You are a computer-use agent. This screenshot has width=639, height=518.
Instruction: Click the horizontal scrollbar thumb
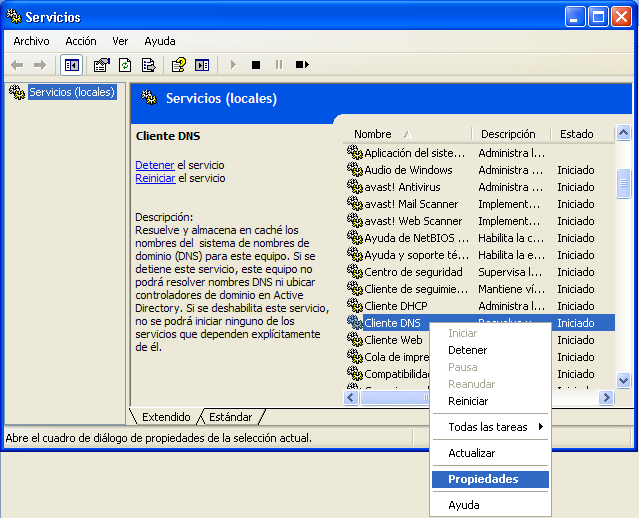[x=395, y=397]
